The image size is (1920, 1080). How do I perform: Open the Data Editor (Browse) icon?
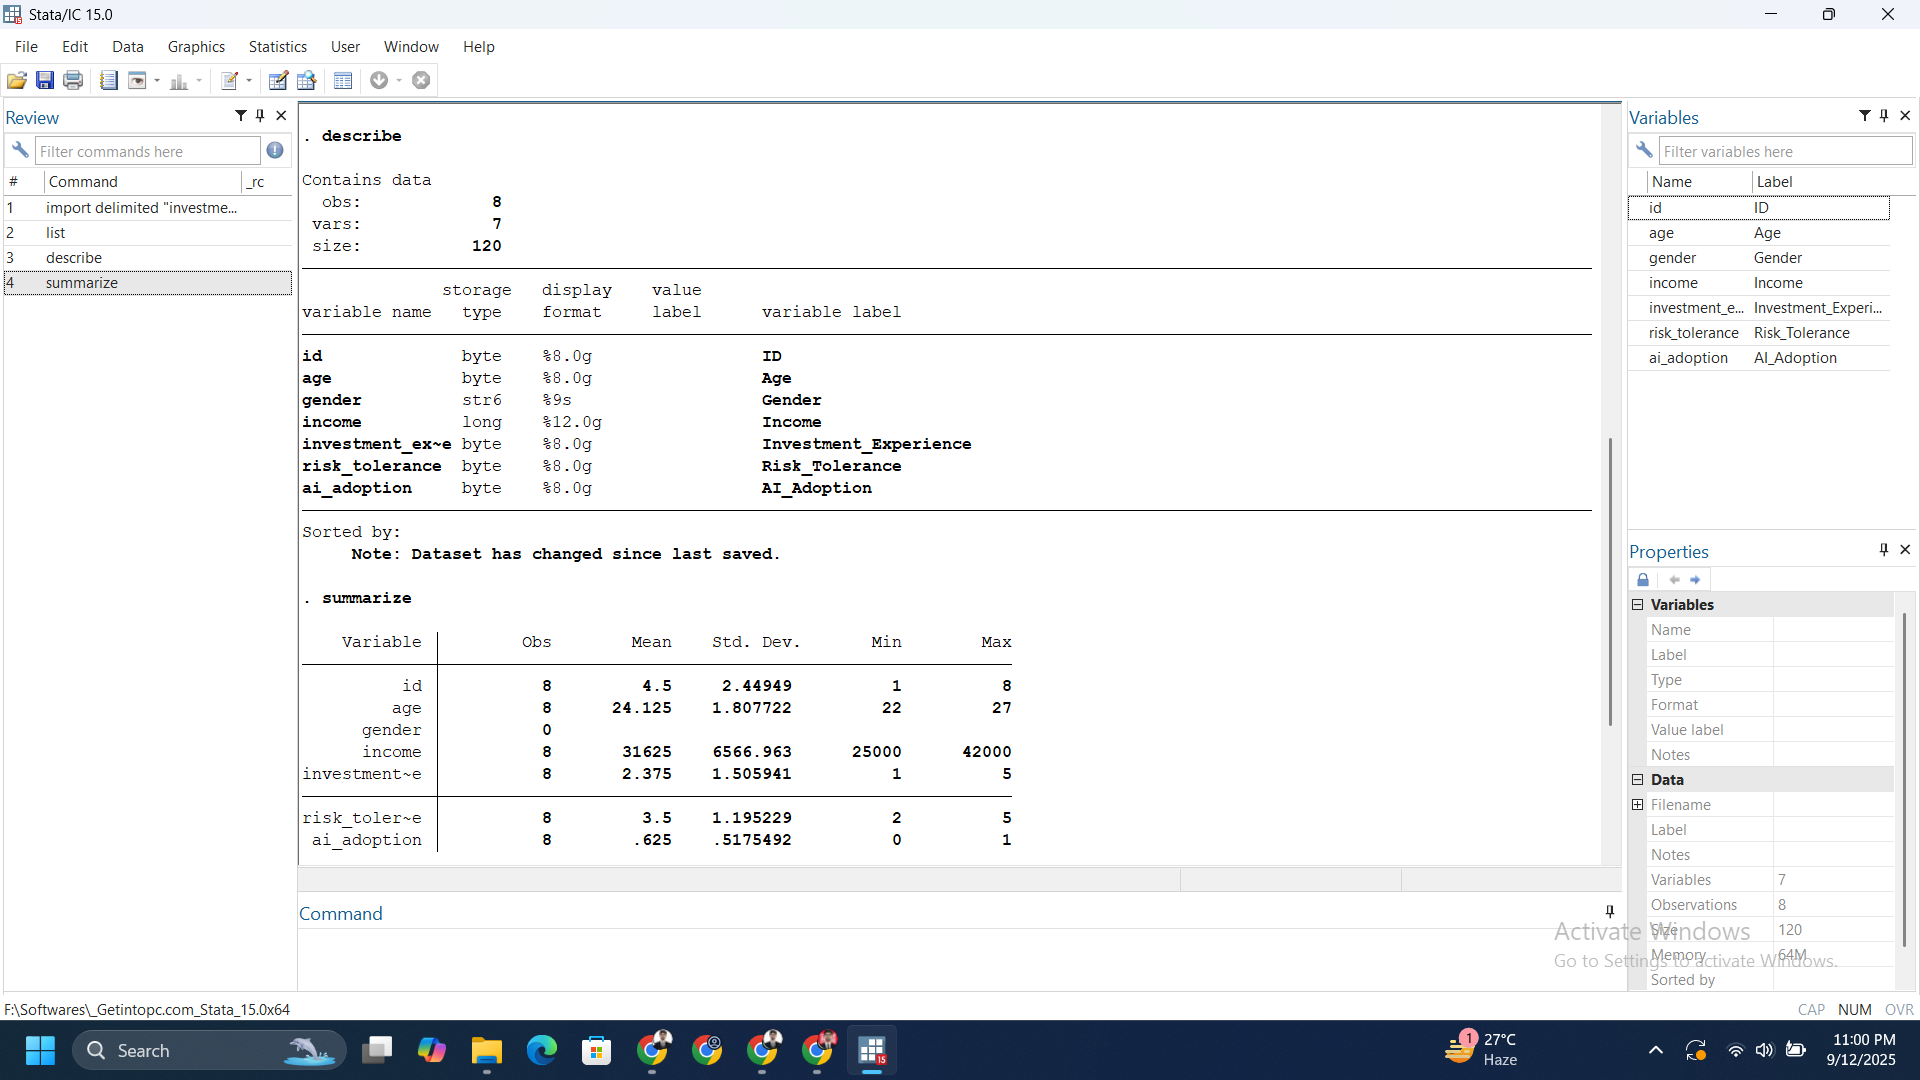tap(307, 81)
